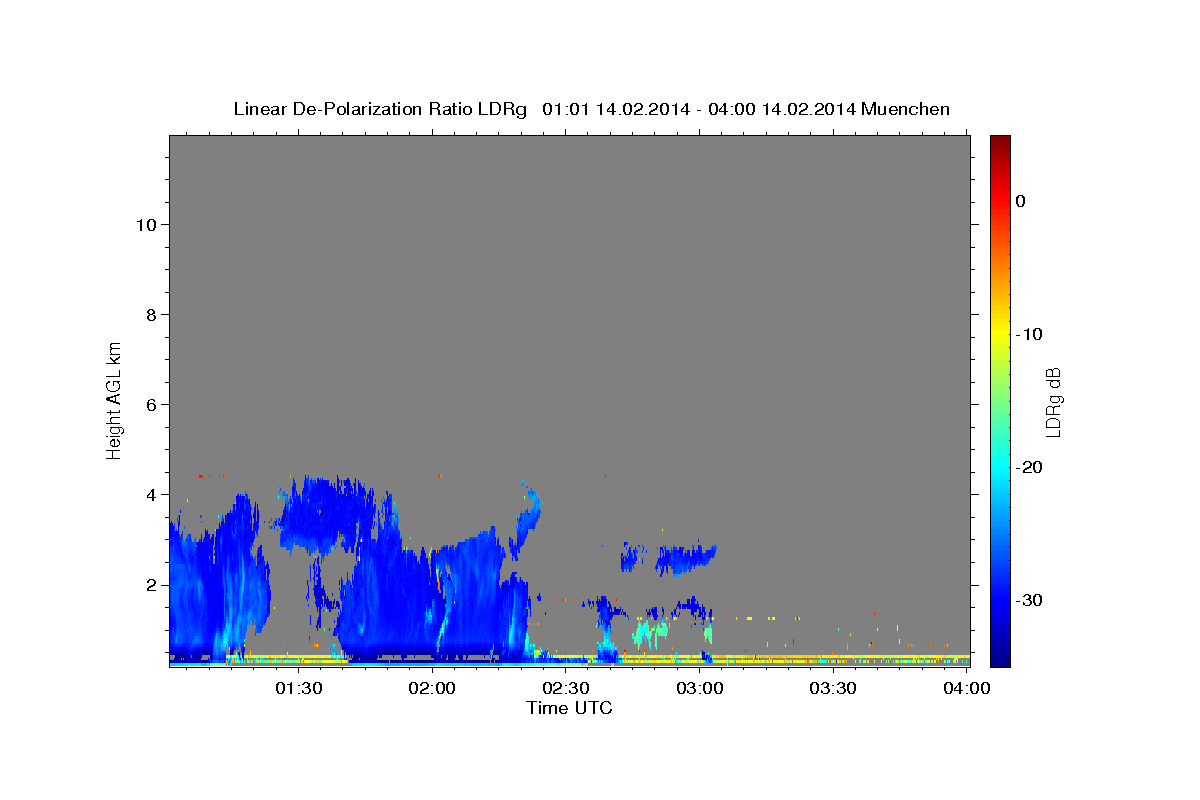The width and height of the screenshot is (1200, 800).
Task: Click the end time '04:00 14.02.2014' in title
Action: [x=782, y=109]
